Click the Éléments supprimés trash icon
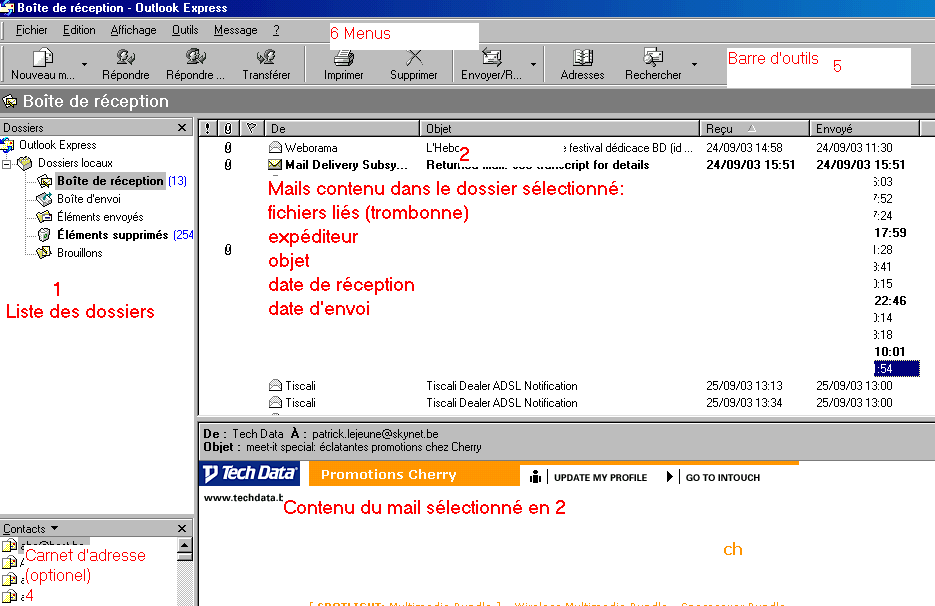Viewport: 935px width, 606px height. click(44, 234)
